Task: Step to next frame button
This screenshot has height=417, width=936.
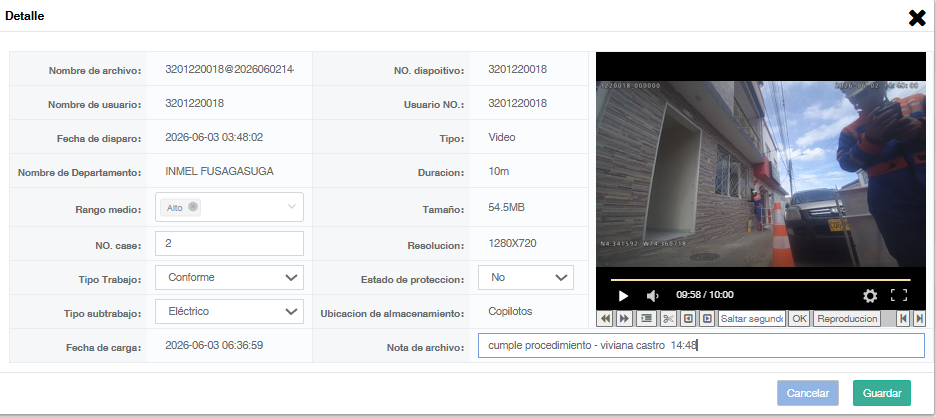Action: (x=707, y=319)
